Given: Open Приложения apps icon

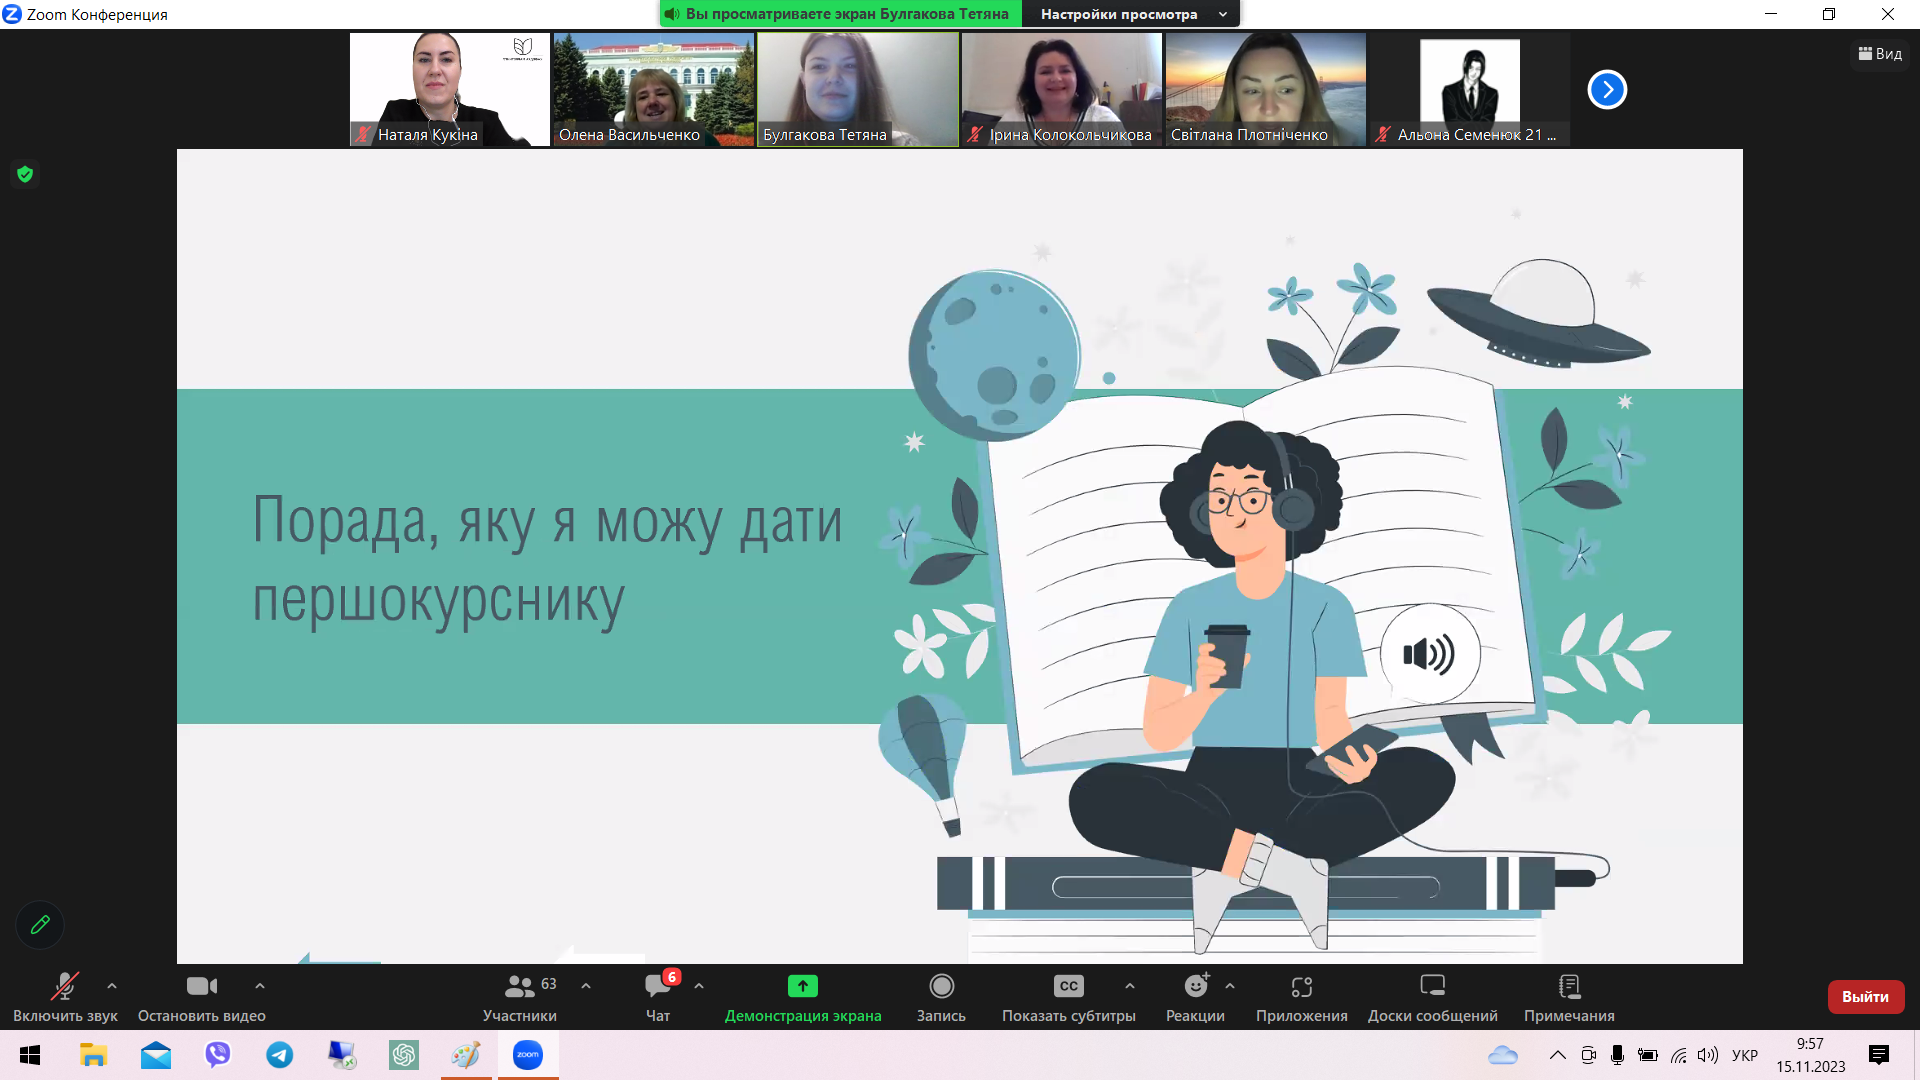Looking at the screenshot, I should (x=1301, y=987).
